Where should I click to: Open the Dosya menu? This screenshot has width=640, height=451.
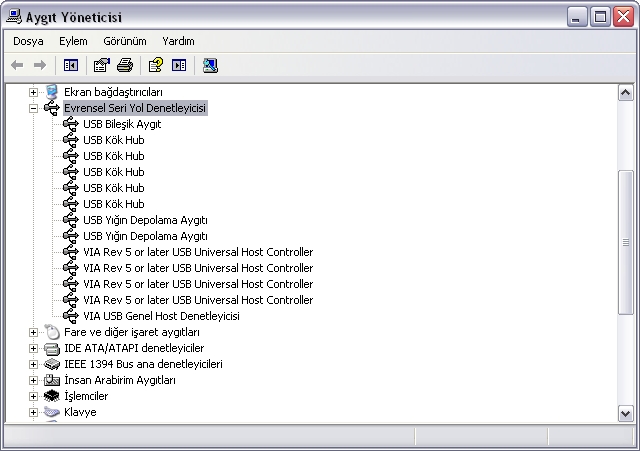tap(28, 41)
